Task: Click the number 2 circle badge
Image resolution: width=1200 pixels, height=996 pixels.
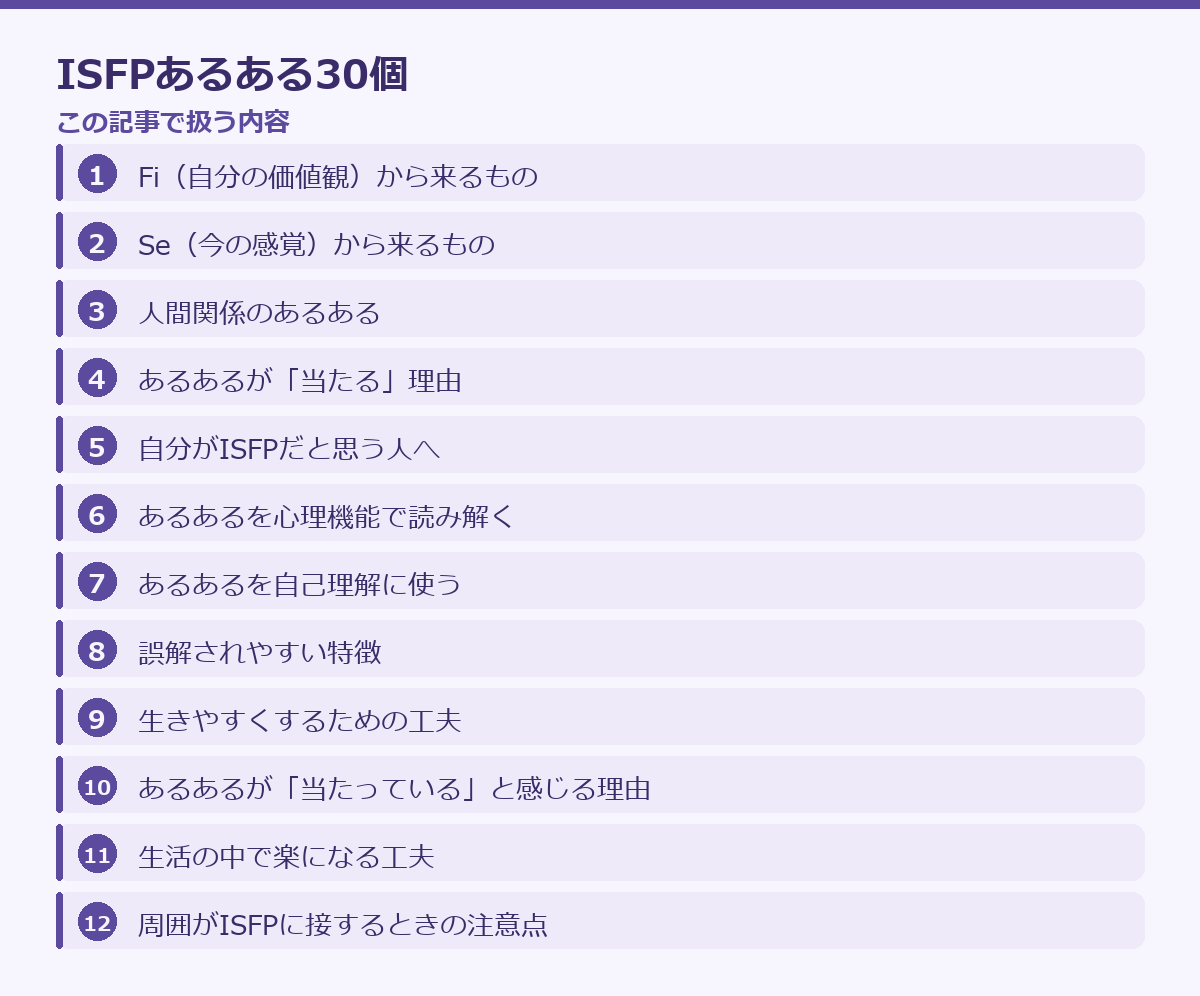Action: [97, 243]
